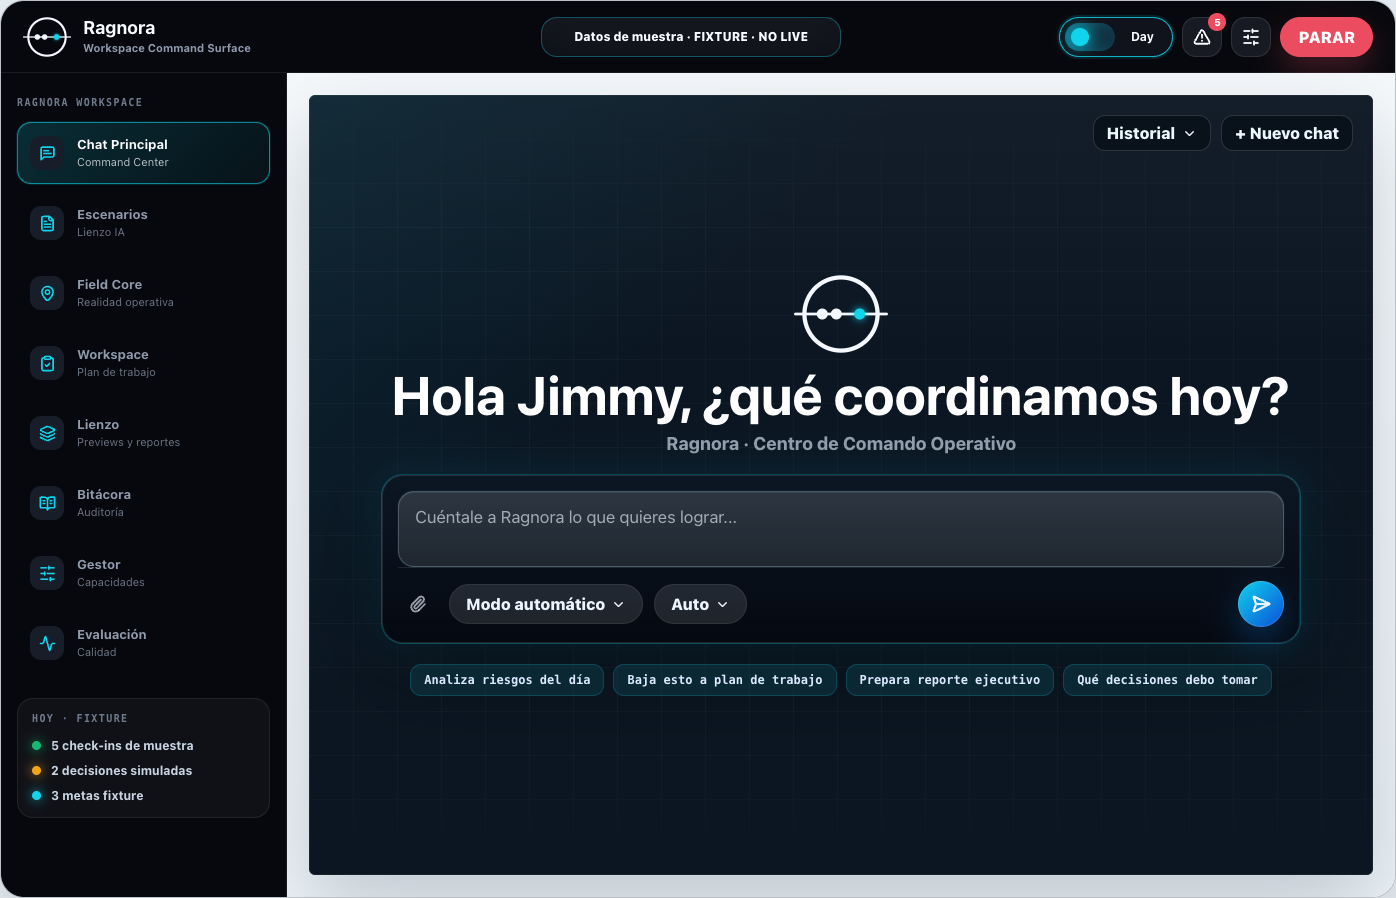Open the settings sliders icon in header
The image size is (1396, 898).
1251,37
